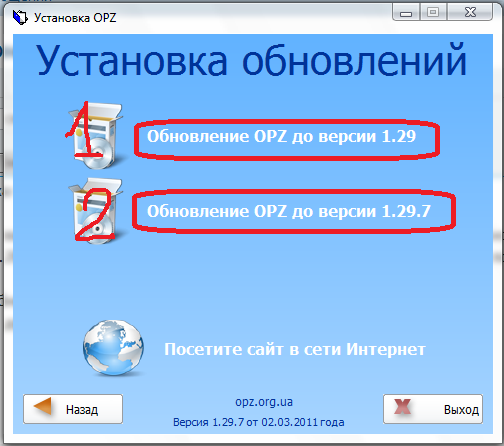This screenshot has height=446, width=504.
Task: Exit the installer via Выход button
Action: pyautogui.click(x=433, y=409)
